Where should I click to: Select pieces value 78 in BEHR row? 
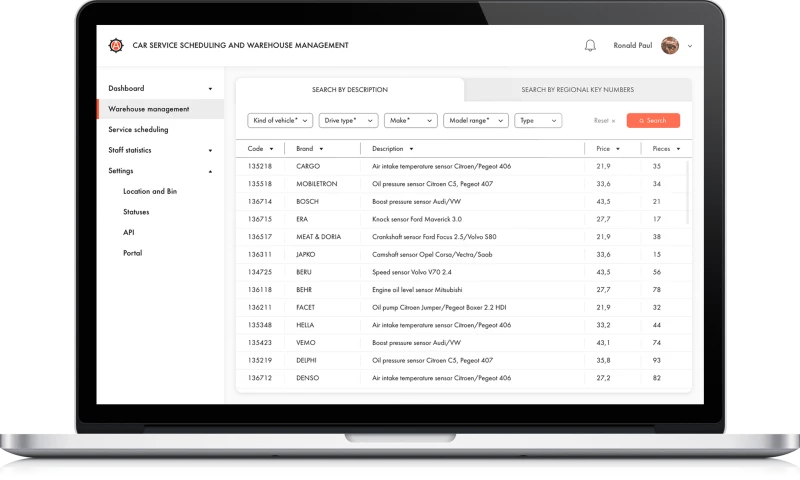(657, 290)
